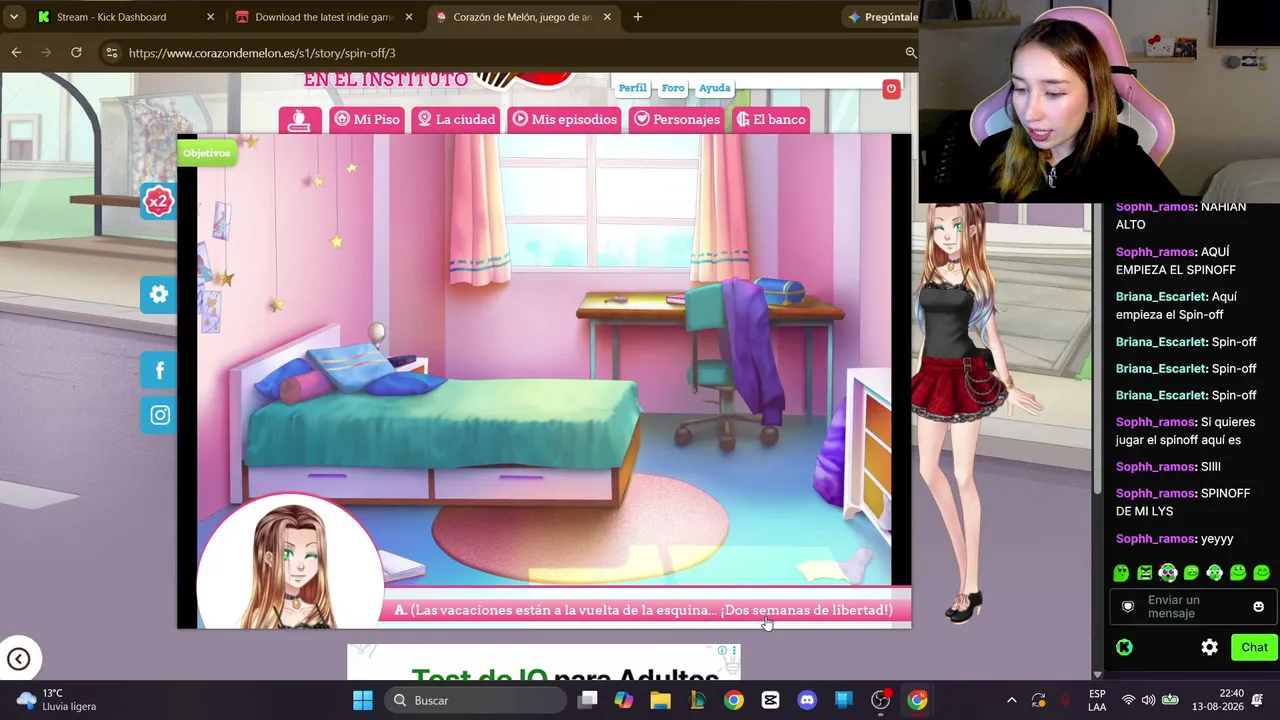Click the shield badge icon in chat field
The height and width of the screenshot is (720, 1280).
1128,607
